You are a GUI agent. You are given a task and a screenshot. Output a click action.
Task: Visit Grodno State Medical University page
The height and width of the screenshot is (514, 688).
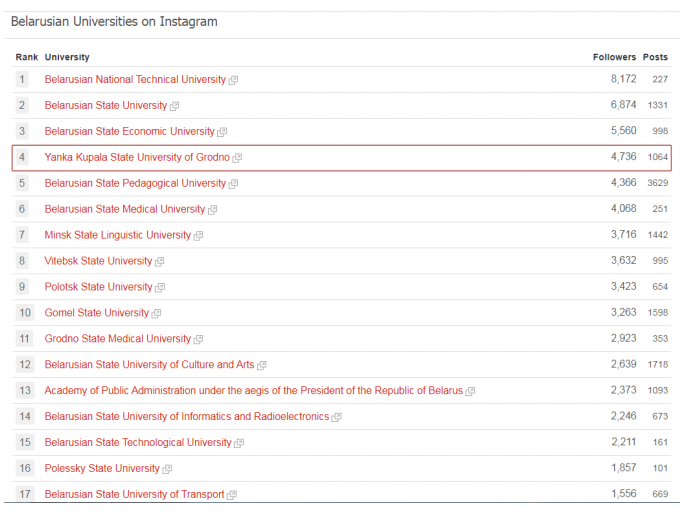[x=118, y=338]
